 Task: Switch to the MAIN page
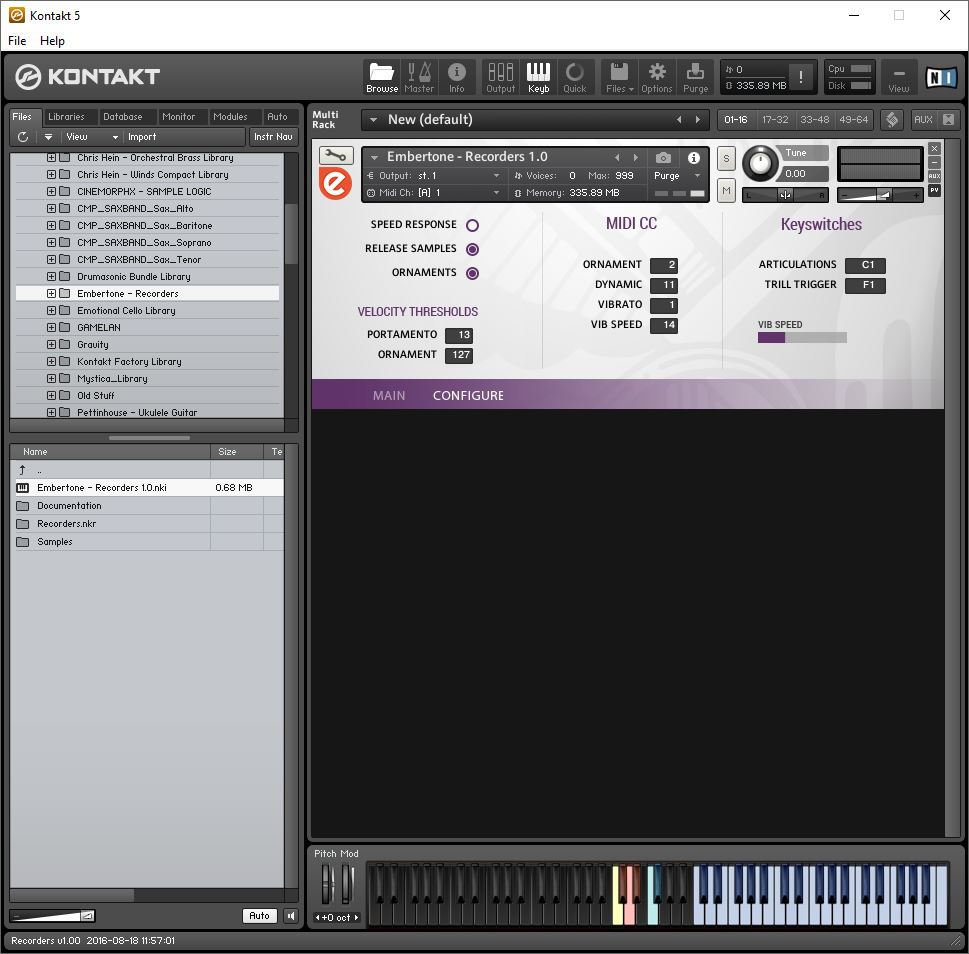(389, 395)
